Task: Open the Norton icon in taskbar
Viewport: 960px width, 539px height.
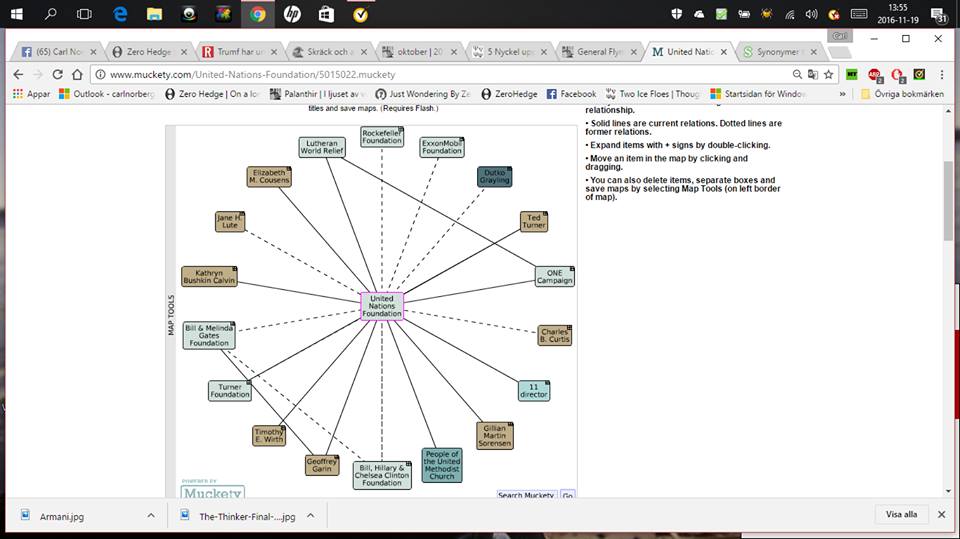Action: (x=360, y=14)
